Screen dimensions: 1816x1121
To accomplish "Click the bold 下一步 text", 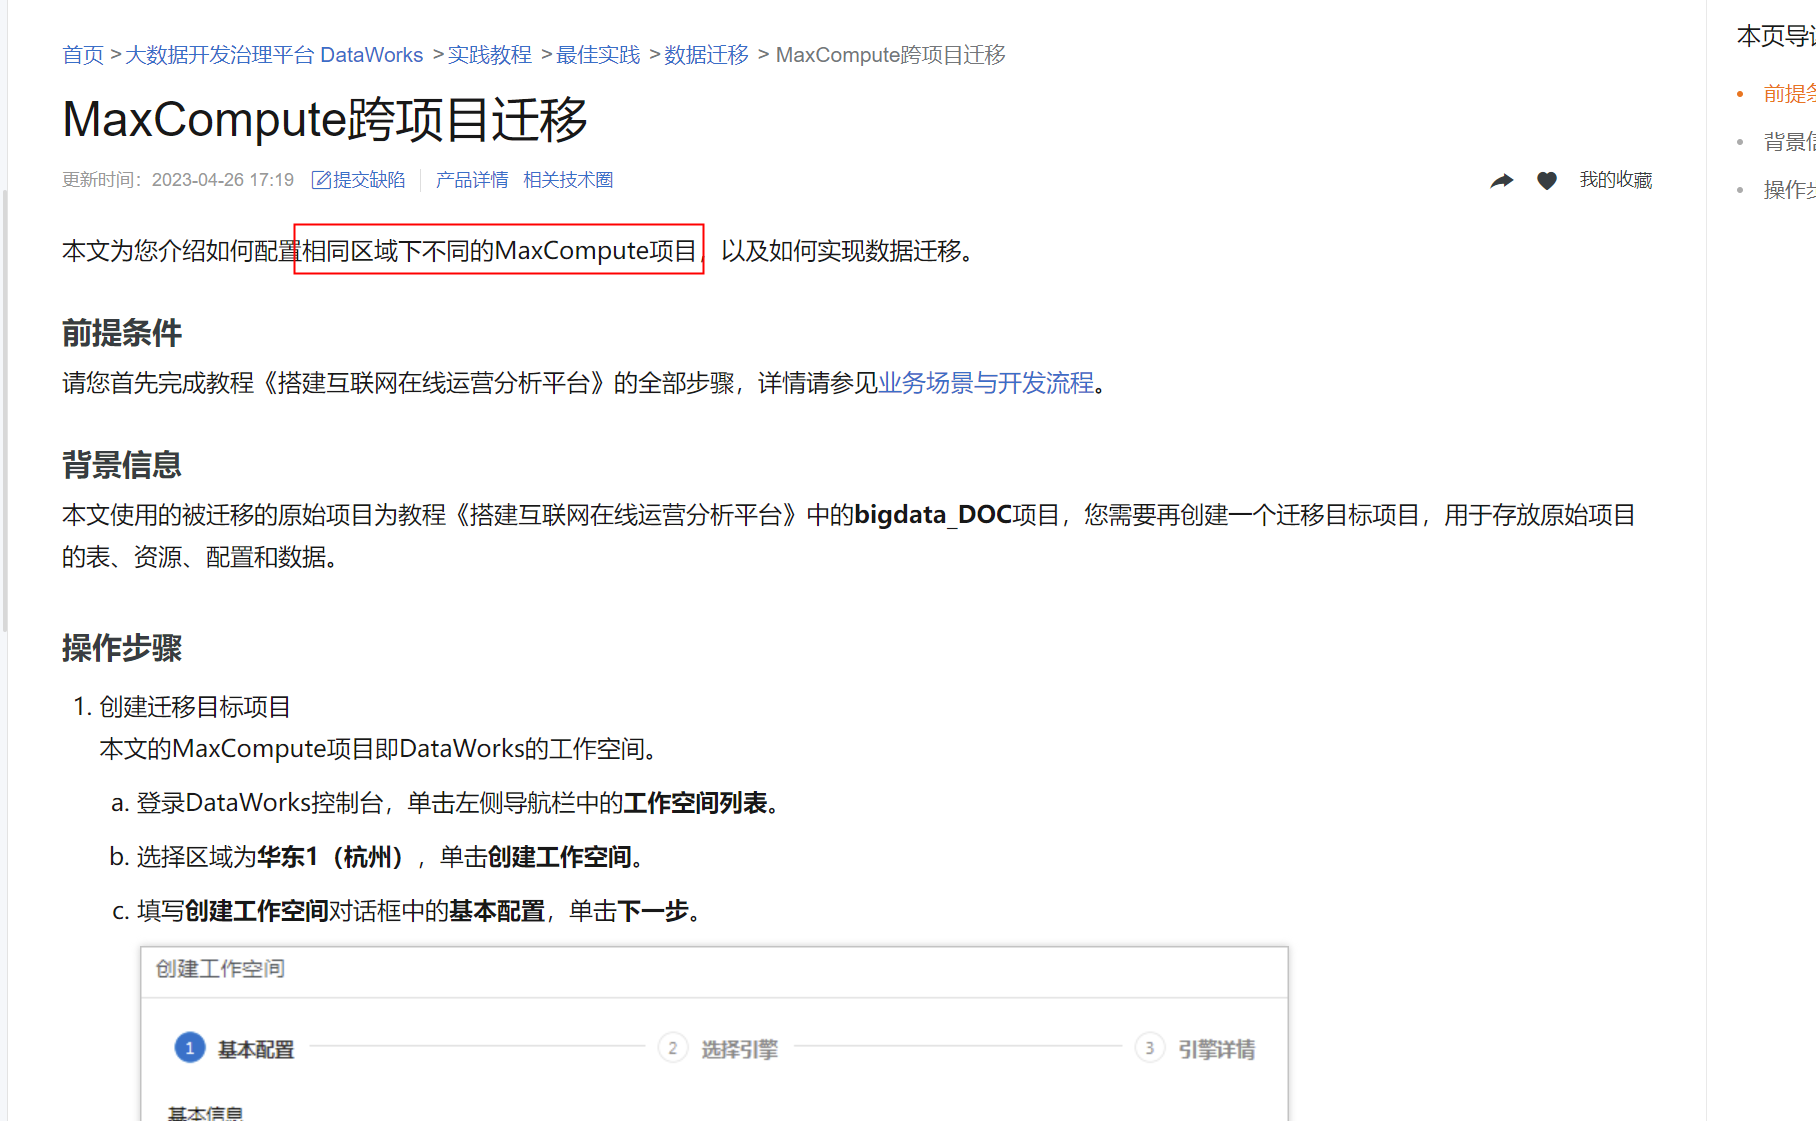I will pos(654,911).
